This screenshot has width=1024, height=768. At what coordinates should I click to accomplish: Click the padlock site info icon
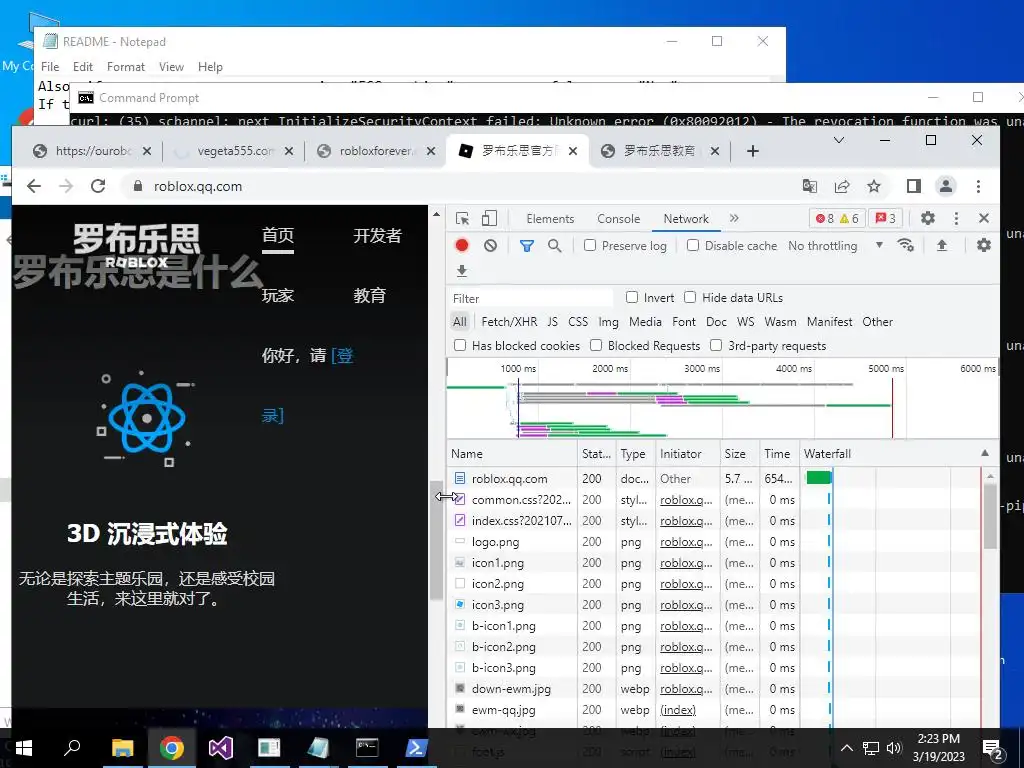pyautogui.click(x=137, y=186)
